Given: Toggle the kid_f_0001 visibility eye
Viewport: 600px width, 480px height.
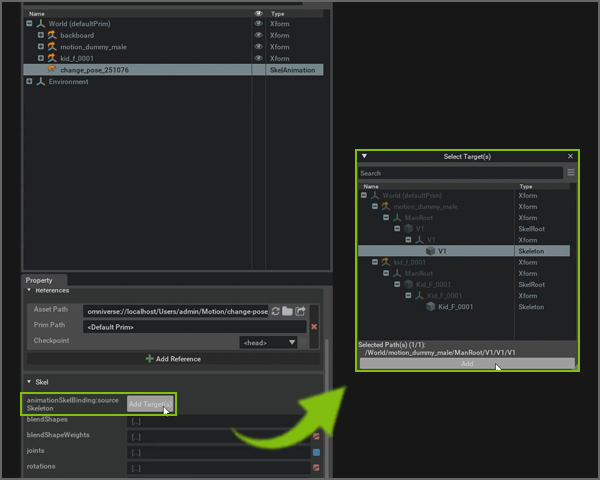Looking at the screenshot, I should [x=258, y=59].
